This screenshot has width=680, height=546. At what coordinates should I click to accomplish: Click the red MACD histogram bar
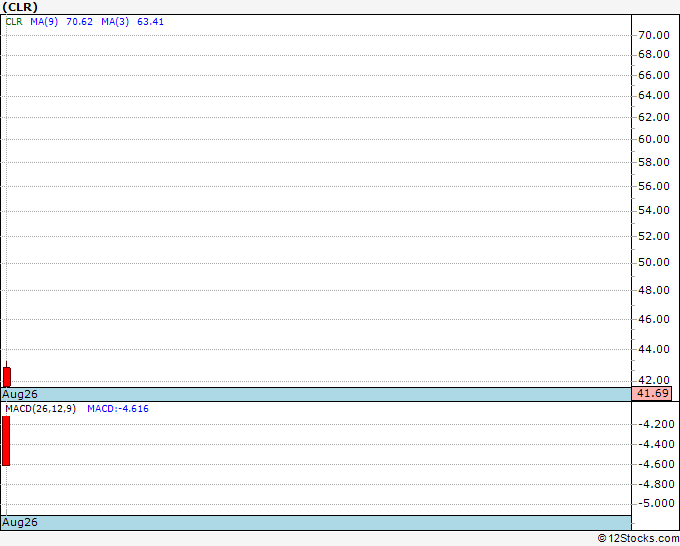coord(6,441)
